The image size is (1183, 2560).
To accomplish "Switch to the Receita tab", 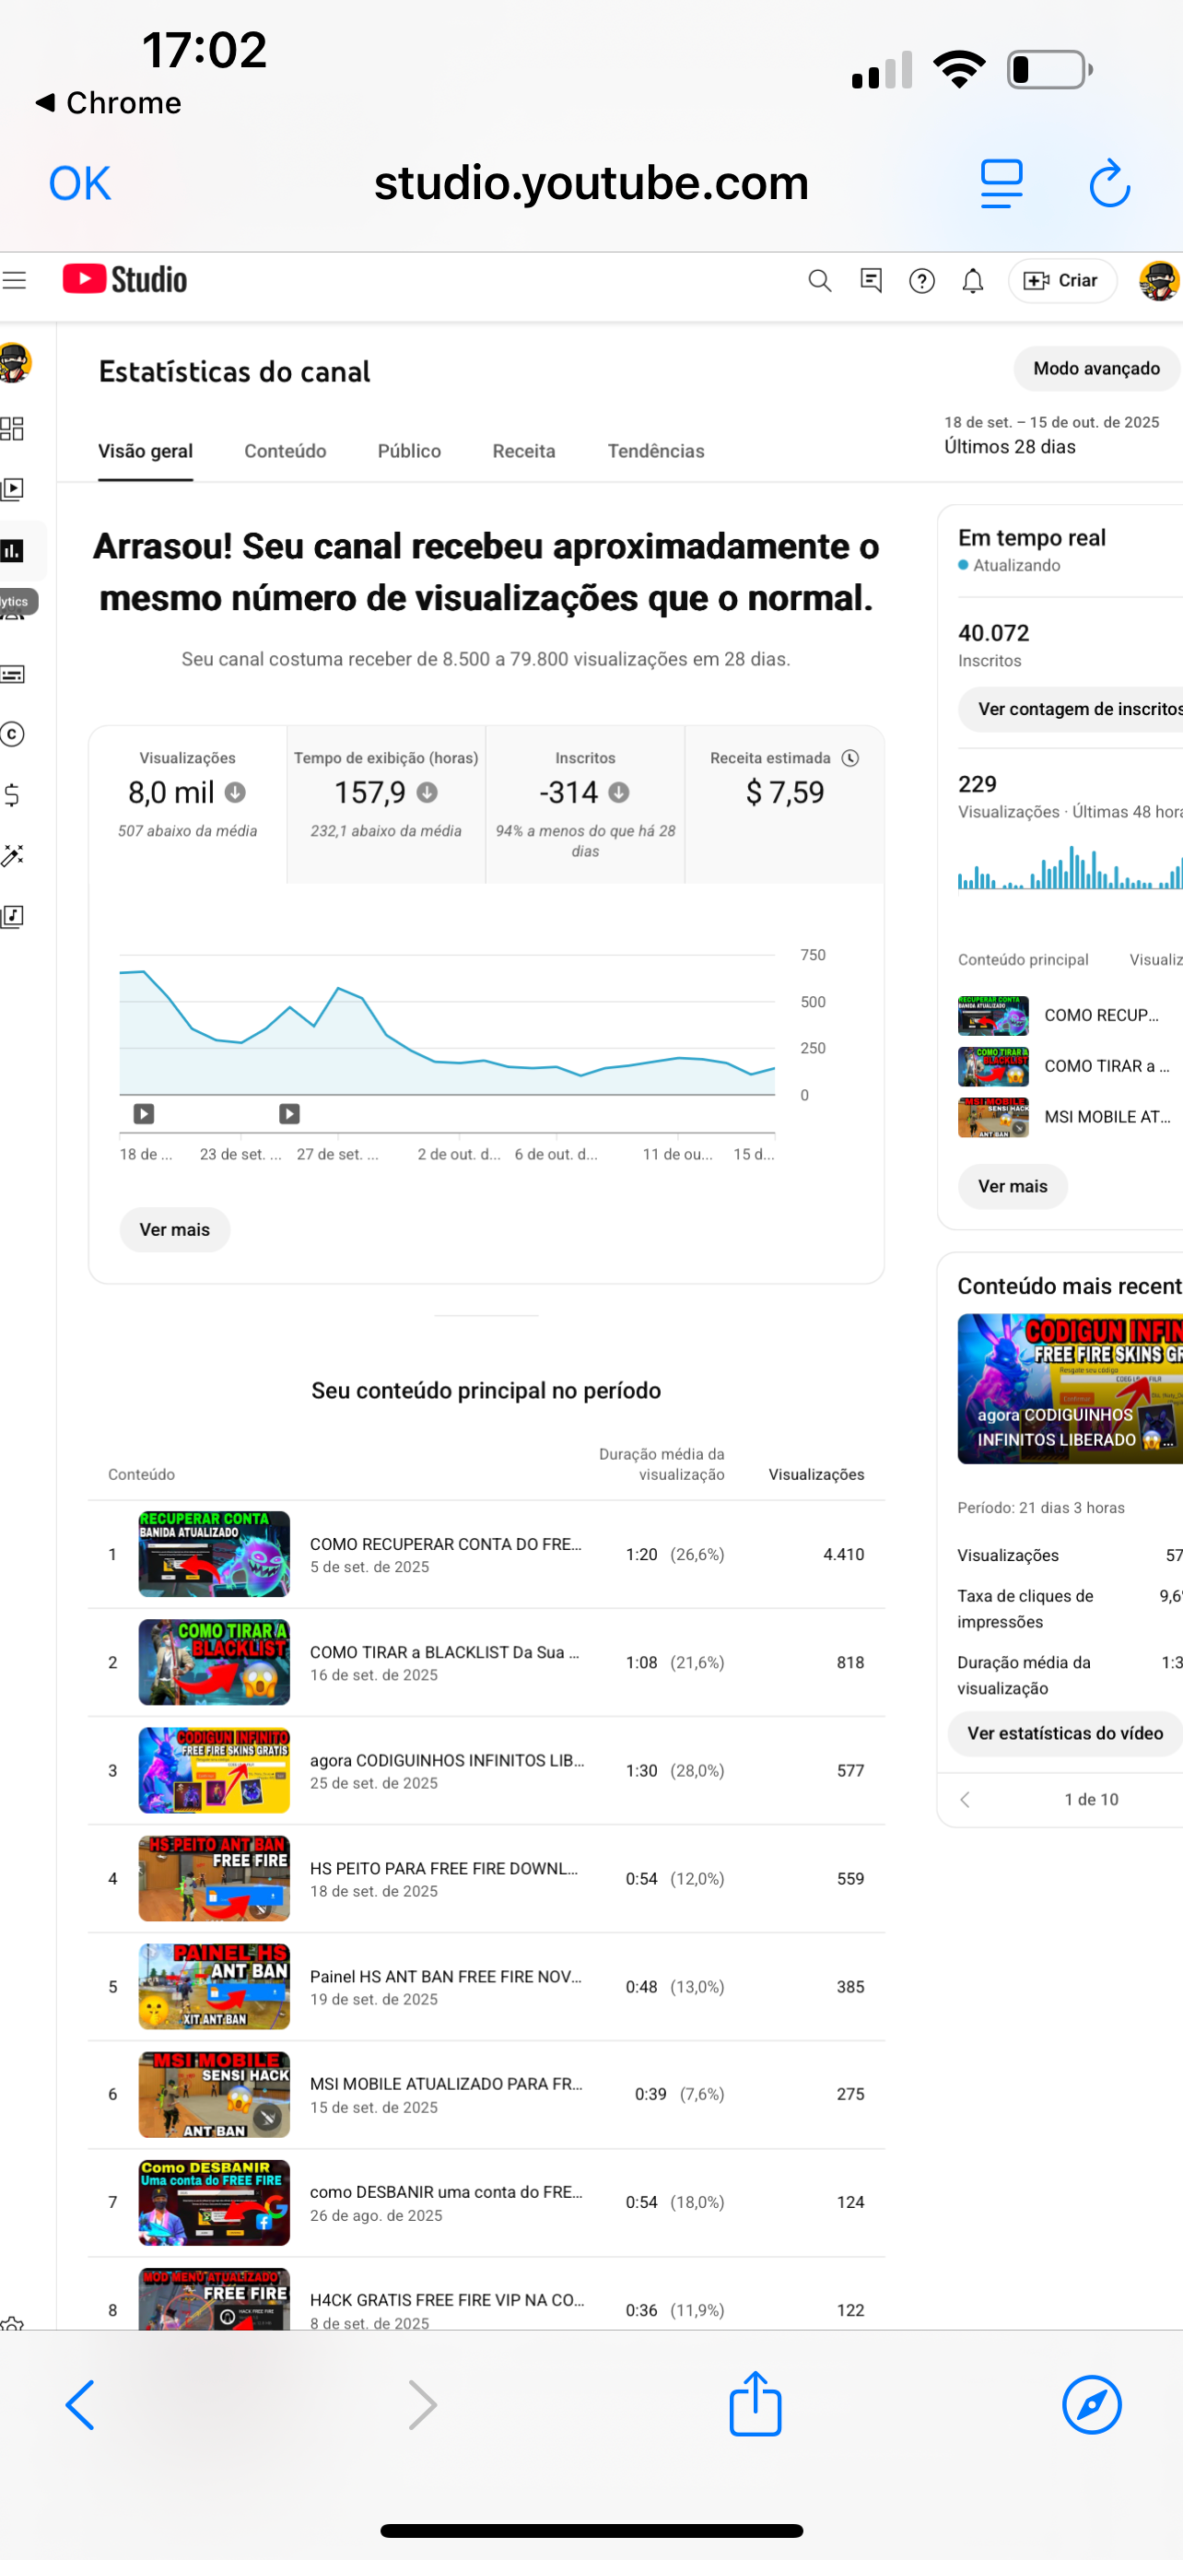I will [x=524, y=451].
